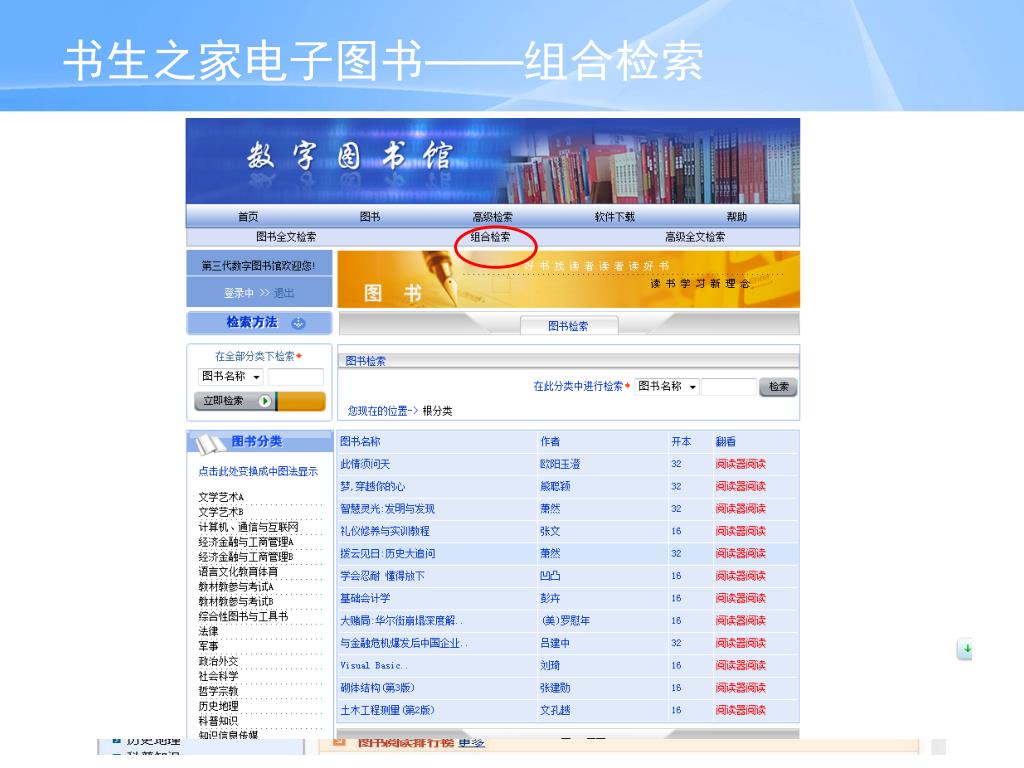Image resolution: width=1024 pixels, height=768 pixels.
Task: Select the 图书检索 tab
Action: [568, 326]
